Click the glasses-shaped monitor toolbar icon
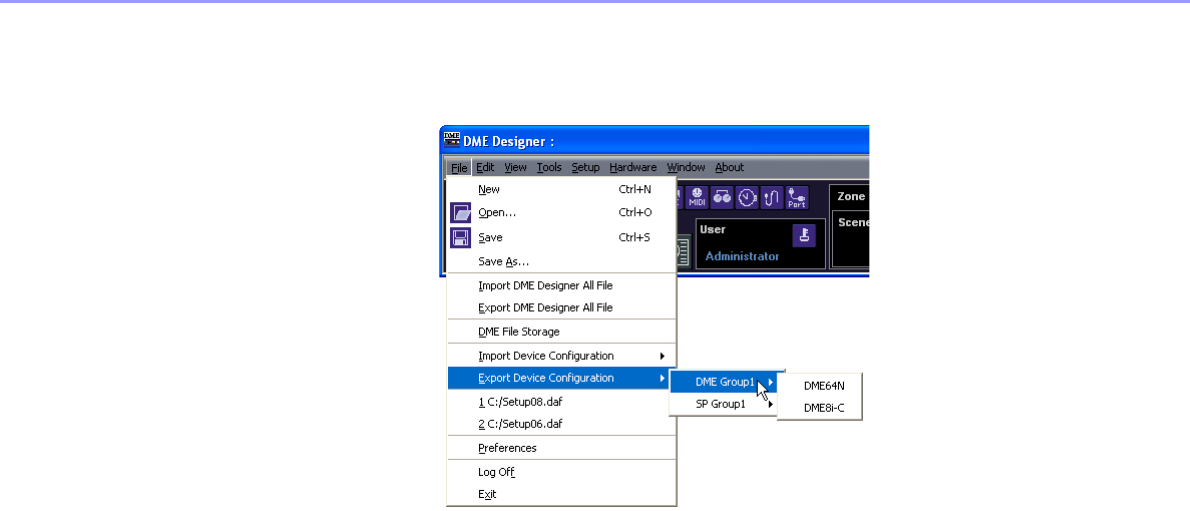 [722, 197]
